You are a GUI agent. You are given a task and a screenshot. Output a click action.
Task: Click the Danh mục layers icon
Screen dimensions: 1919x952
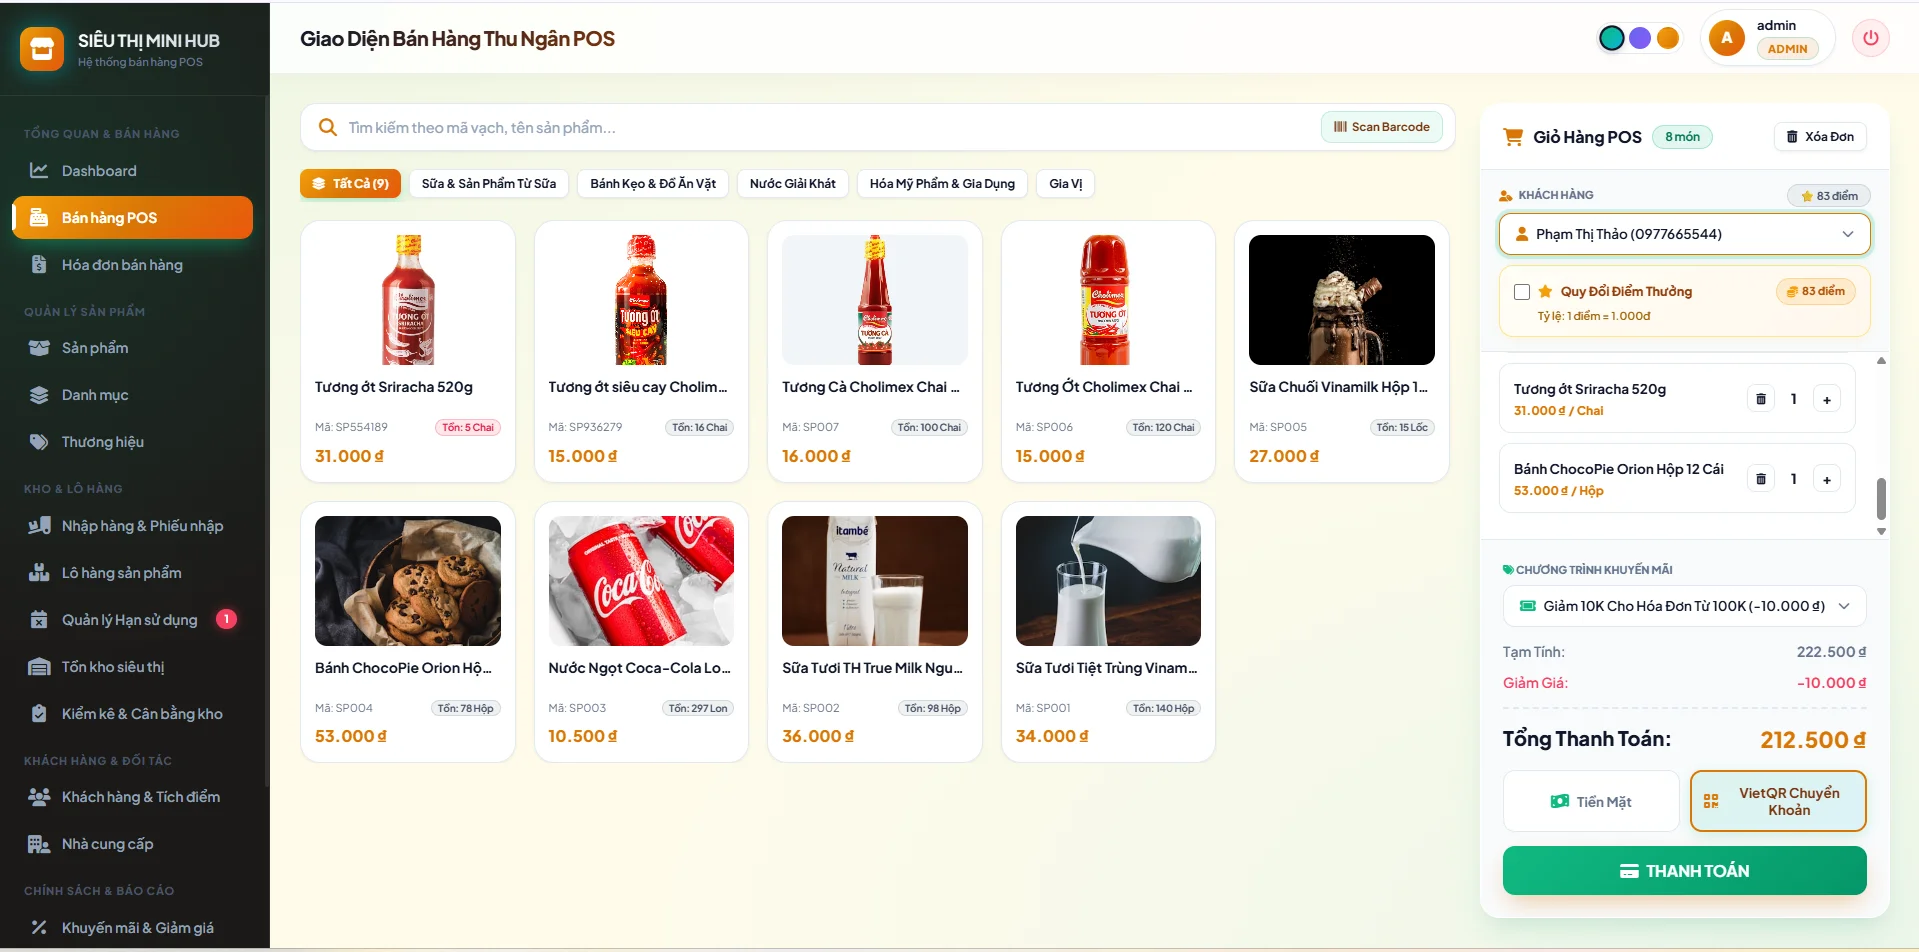pos(39,395)
